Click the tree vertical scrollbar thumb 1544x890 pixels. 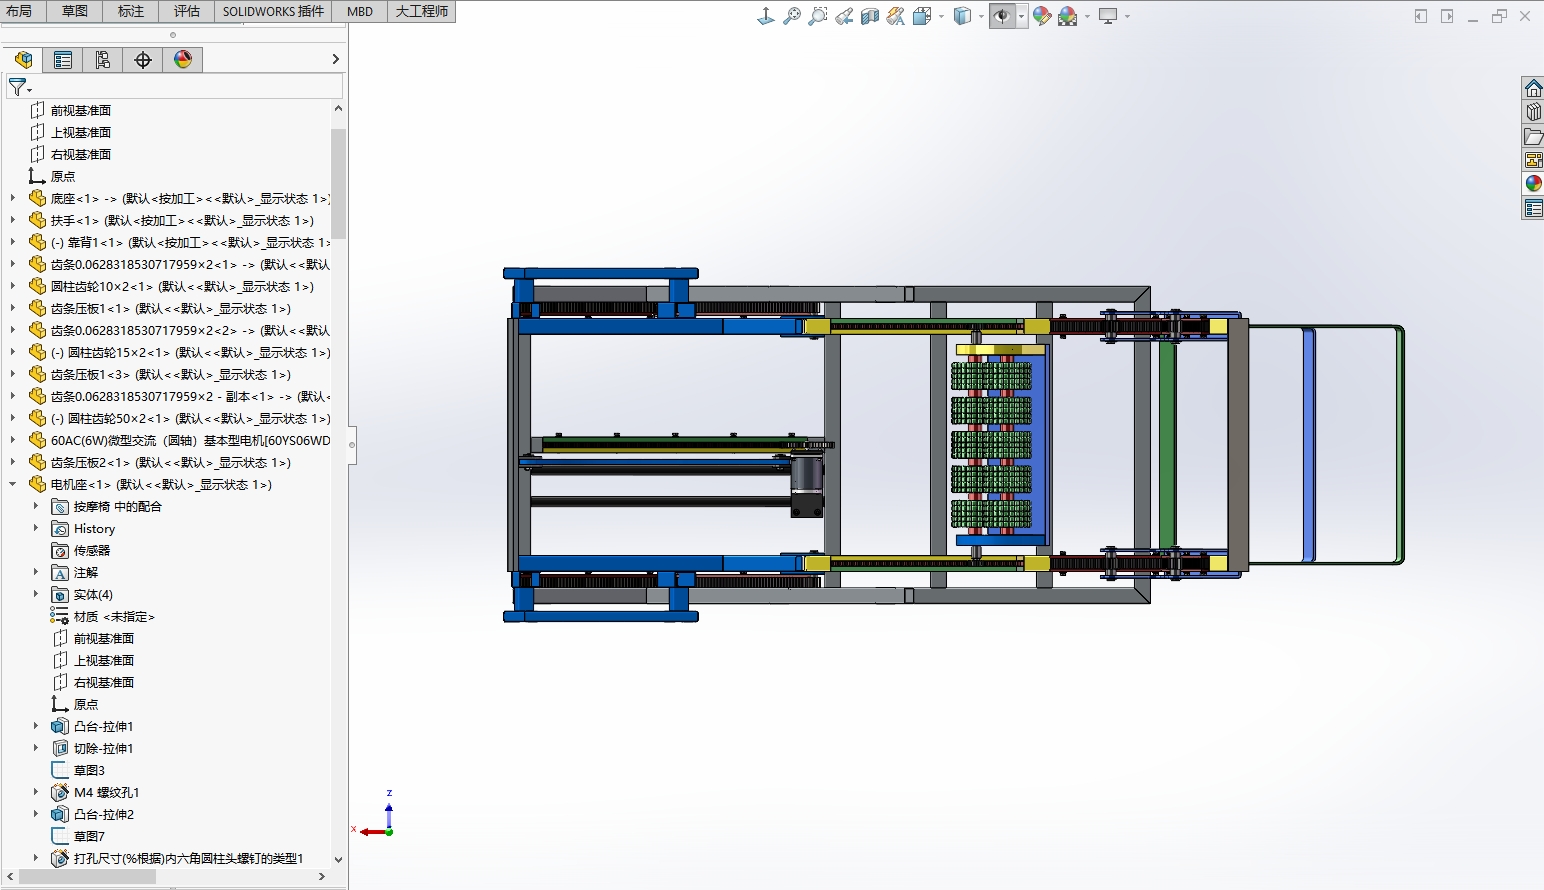tap(338, 183)
